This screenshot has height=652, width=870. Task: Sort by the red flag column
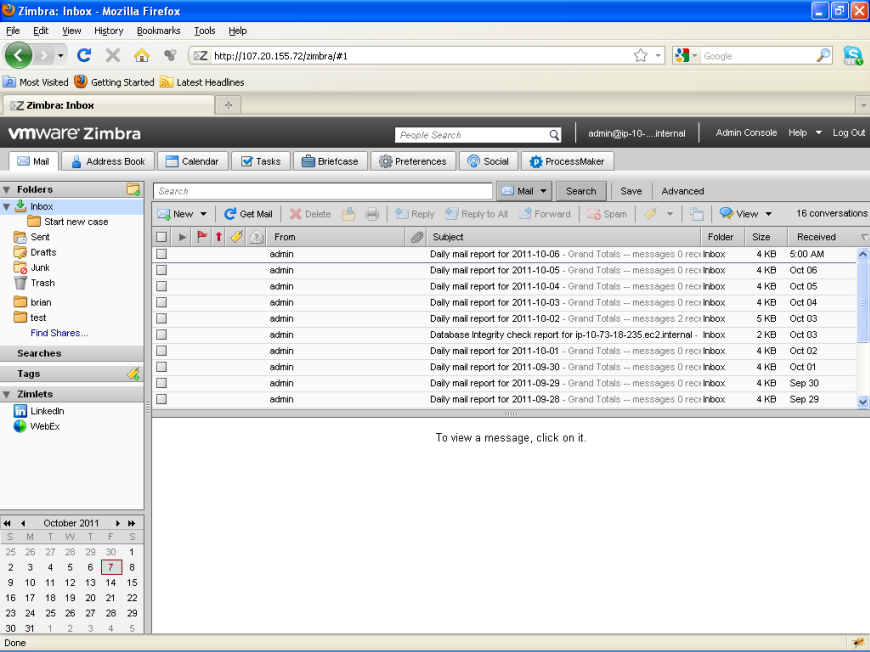201,237
